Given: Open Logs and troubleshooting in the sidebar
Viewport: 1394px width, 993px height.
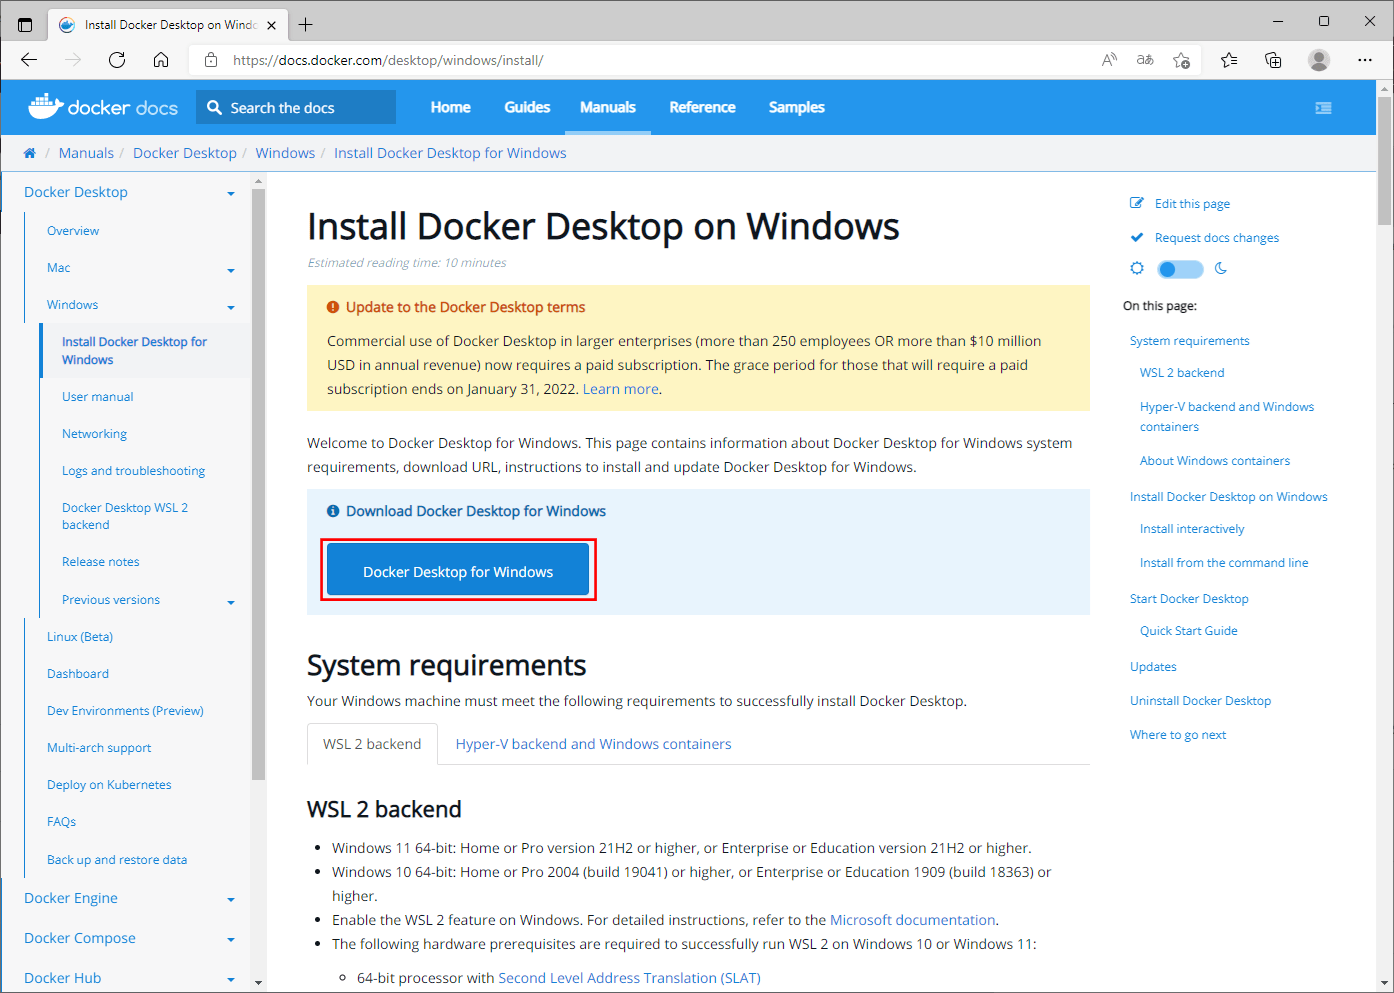Looking at the screenshot, I should click(133, 471).
